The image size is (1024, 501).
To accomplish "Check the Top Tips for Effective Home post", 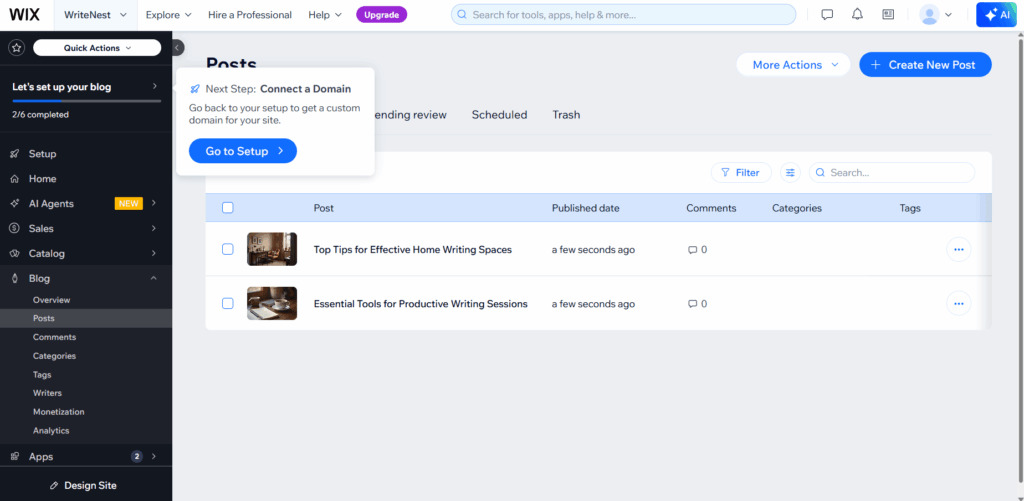I will [x=227, y=249].
